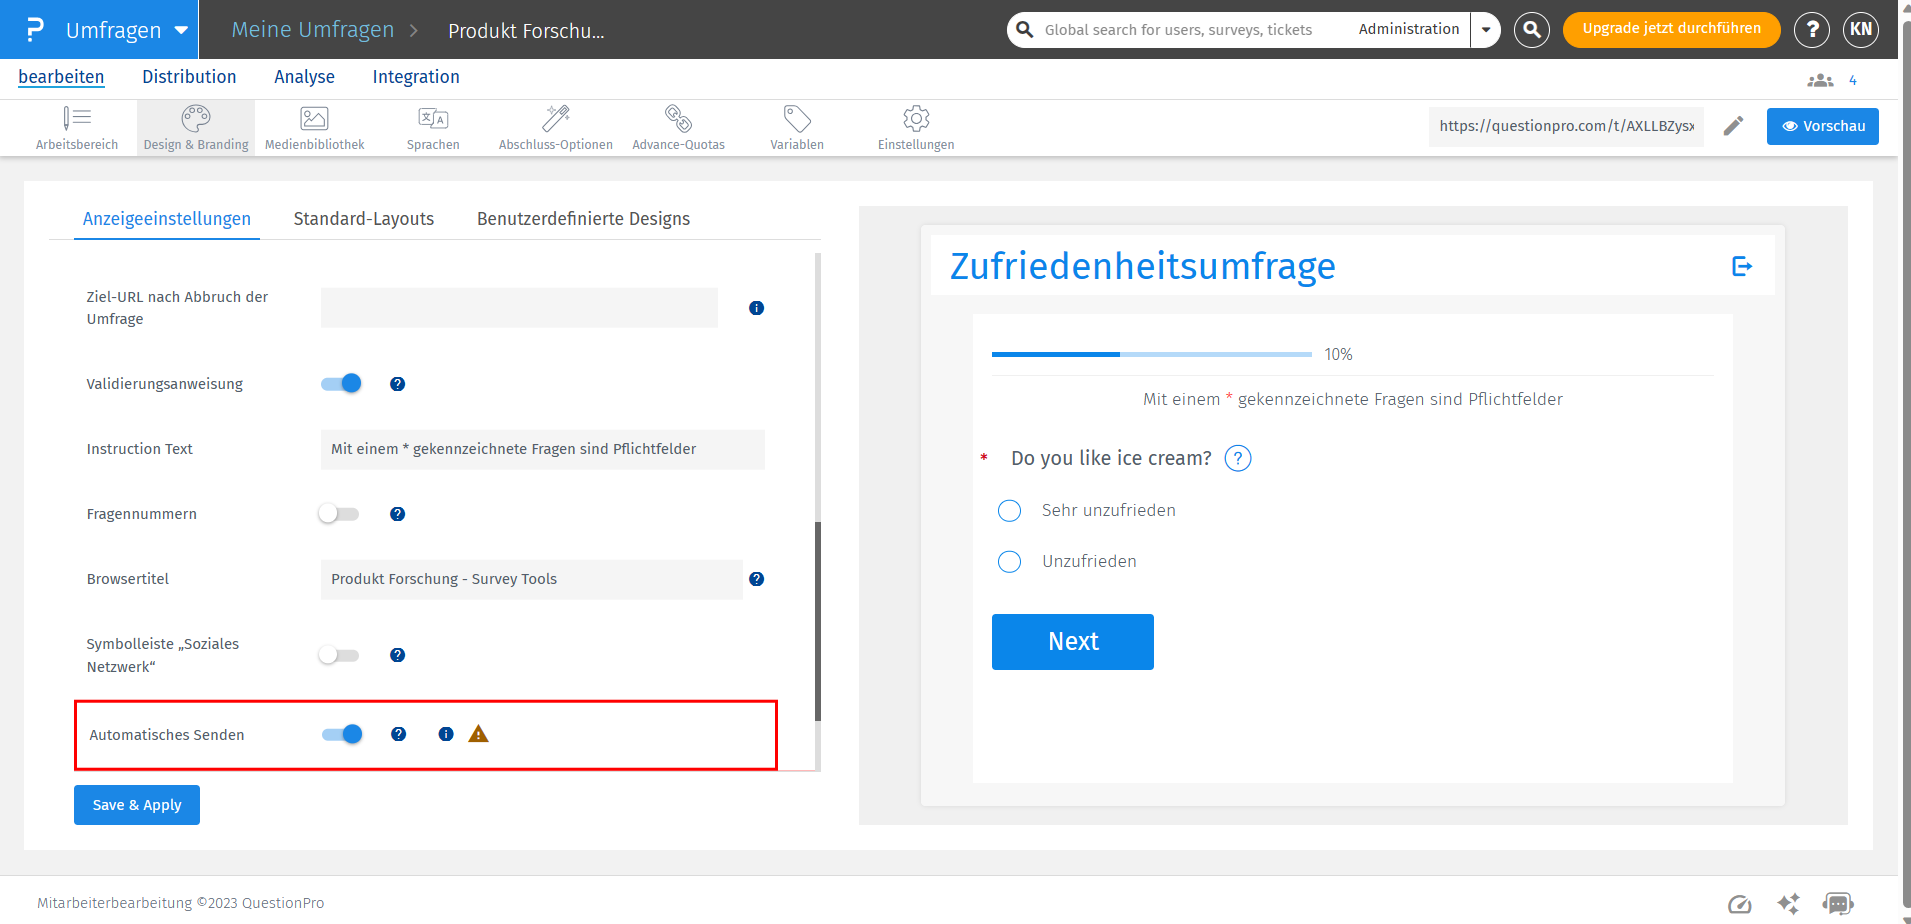Click info icon beside Ziel-URL field
The image size is (1911, 924).
point(756,308)
